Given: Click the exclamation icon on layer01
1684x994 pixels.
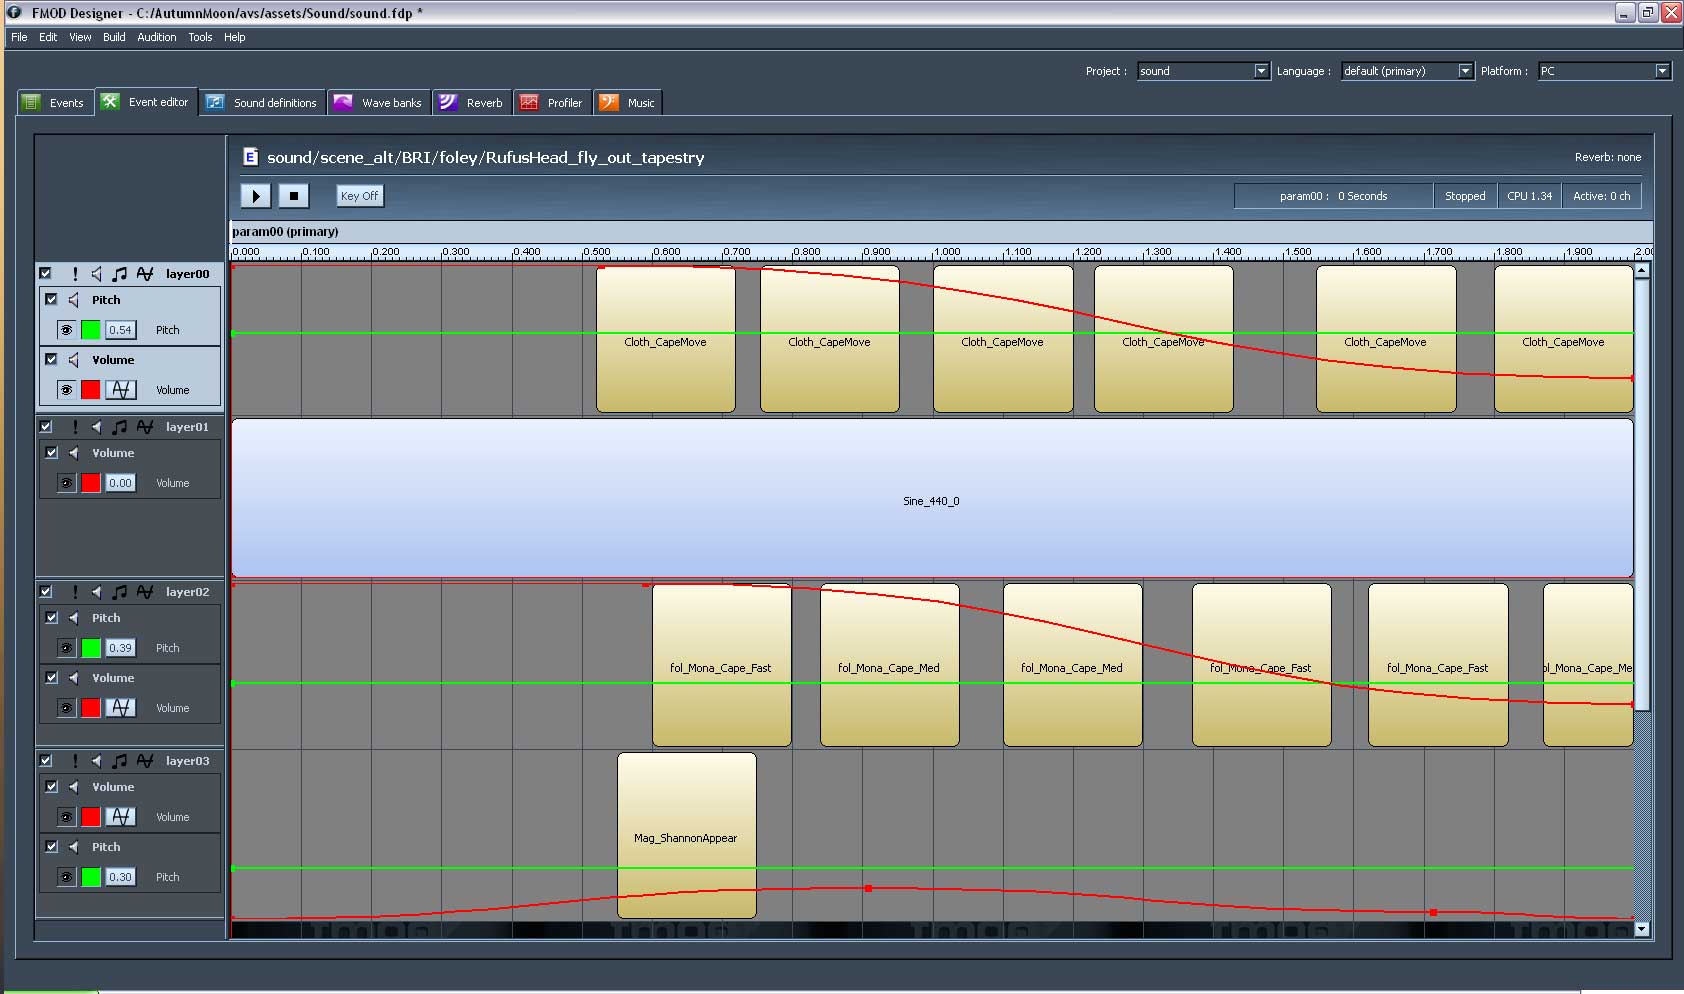Looking at the screenshot, I should (x=75, y=426).
